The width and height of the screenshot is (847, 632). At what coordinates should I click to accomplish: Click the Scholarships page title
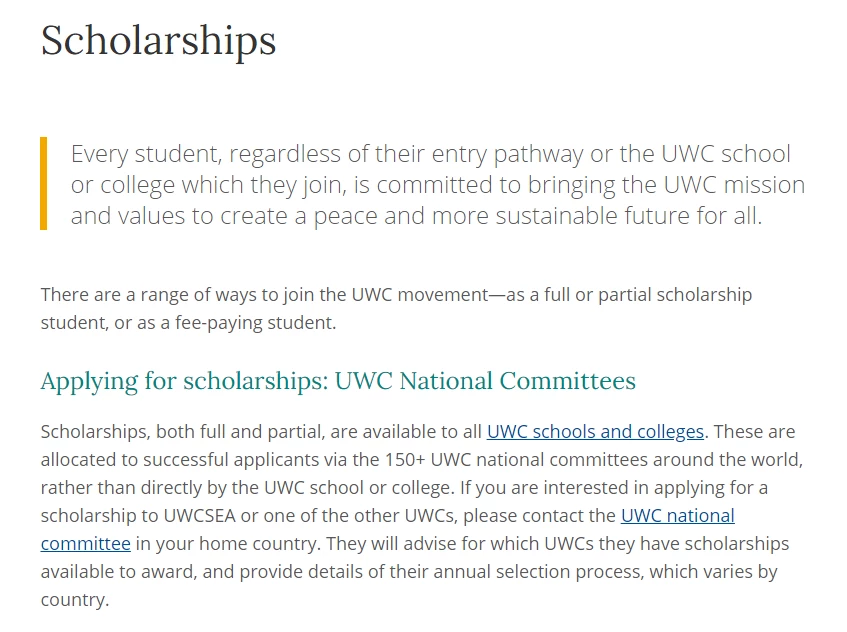tap(158, 41)
